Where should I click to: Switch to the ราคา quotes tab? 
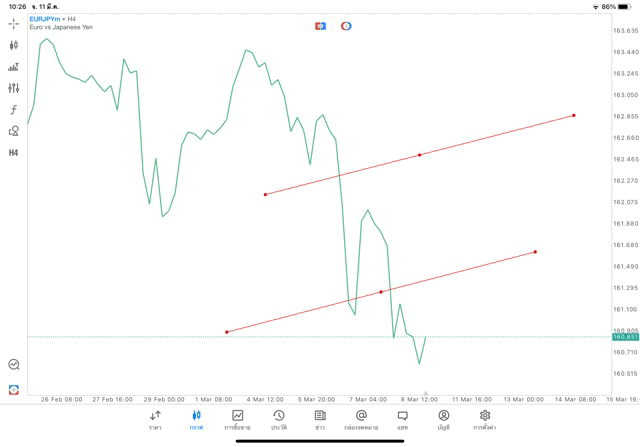(x=155, y=419)
